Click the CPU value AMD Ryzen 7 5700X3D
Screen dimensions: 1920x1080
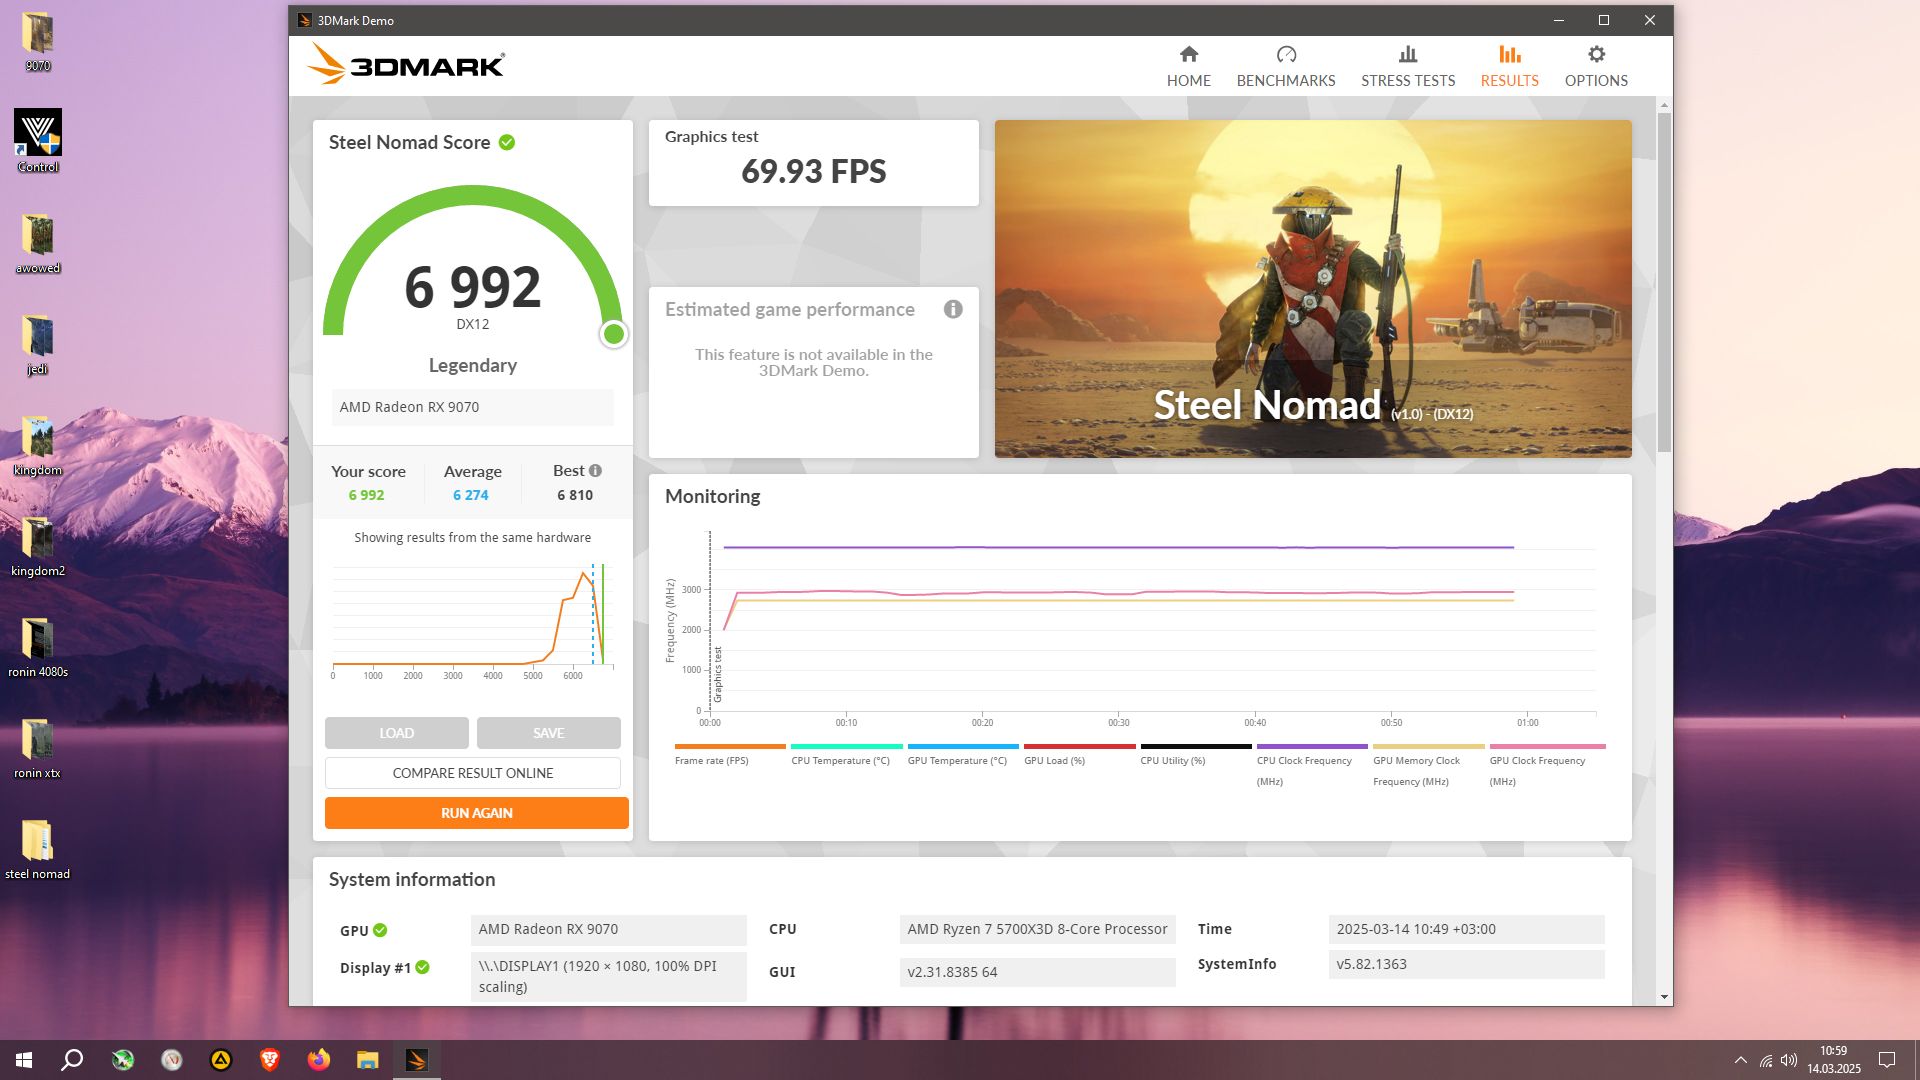1037,929
